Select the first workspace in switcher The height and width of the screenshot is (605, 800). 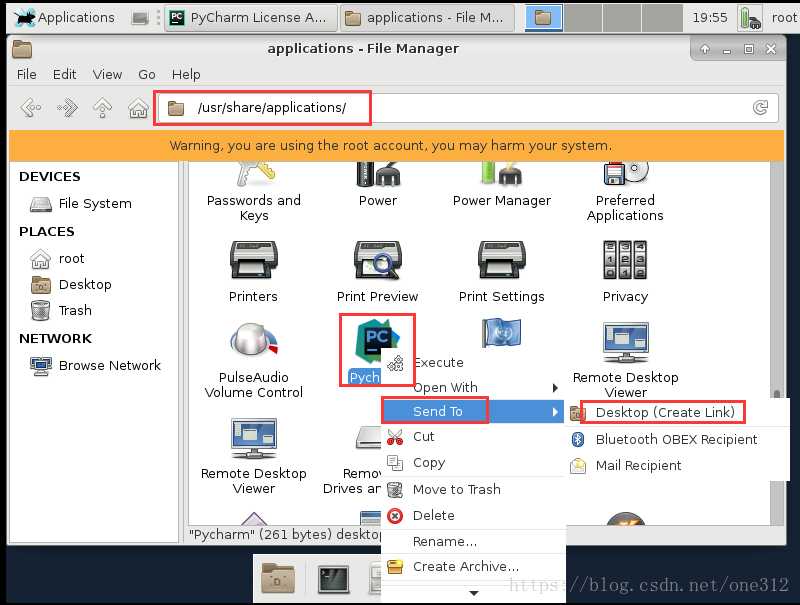(543, 18)
